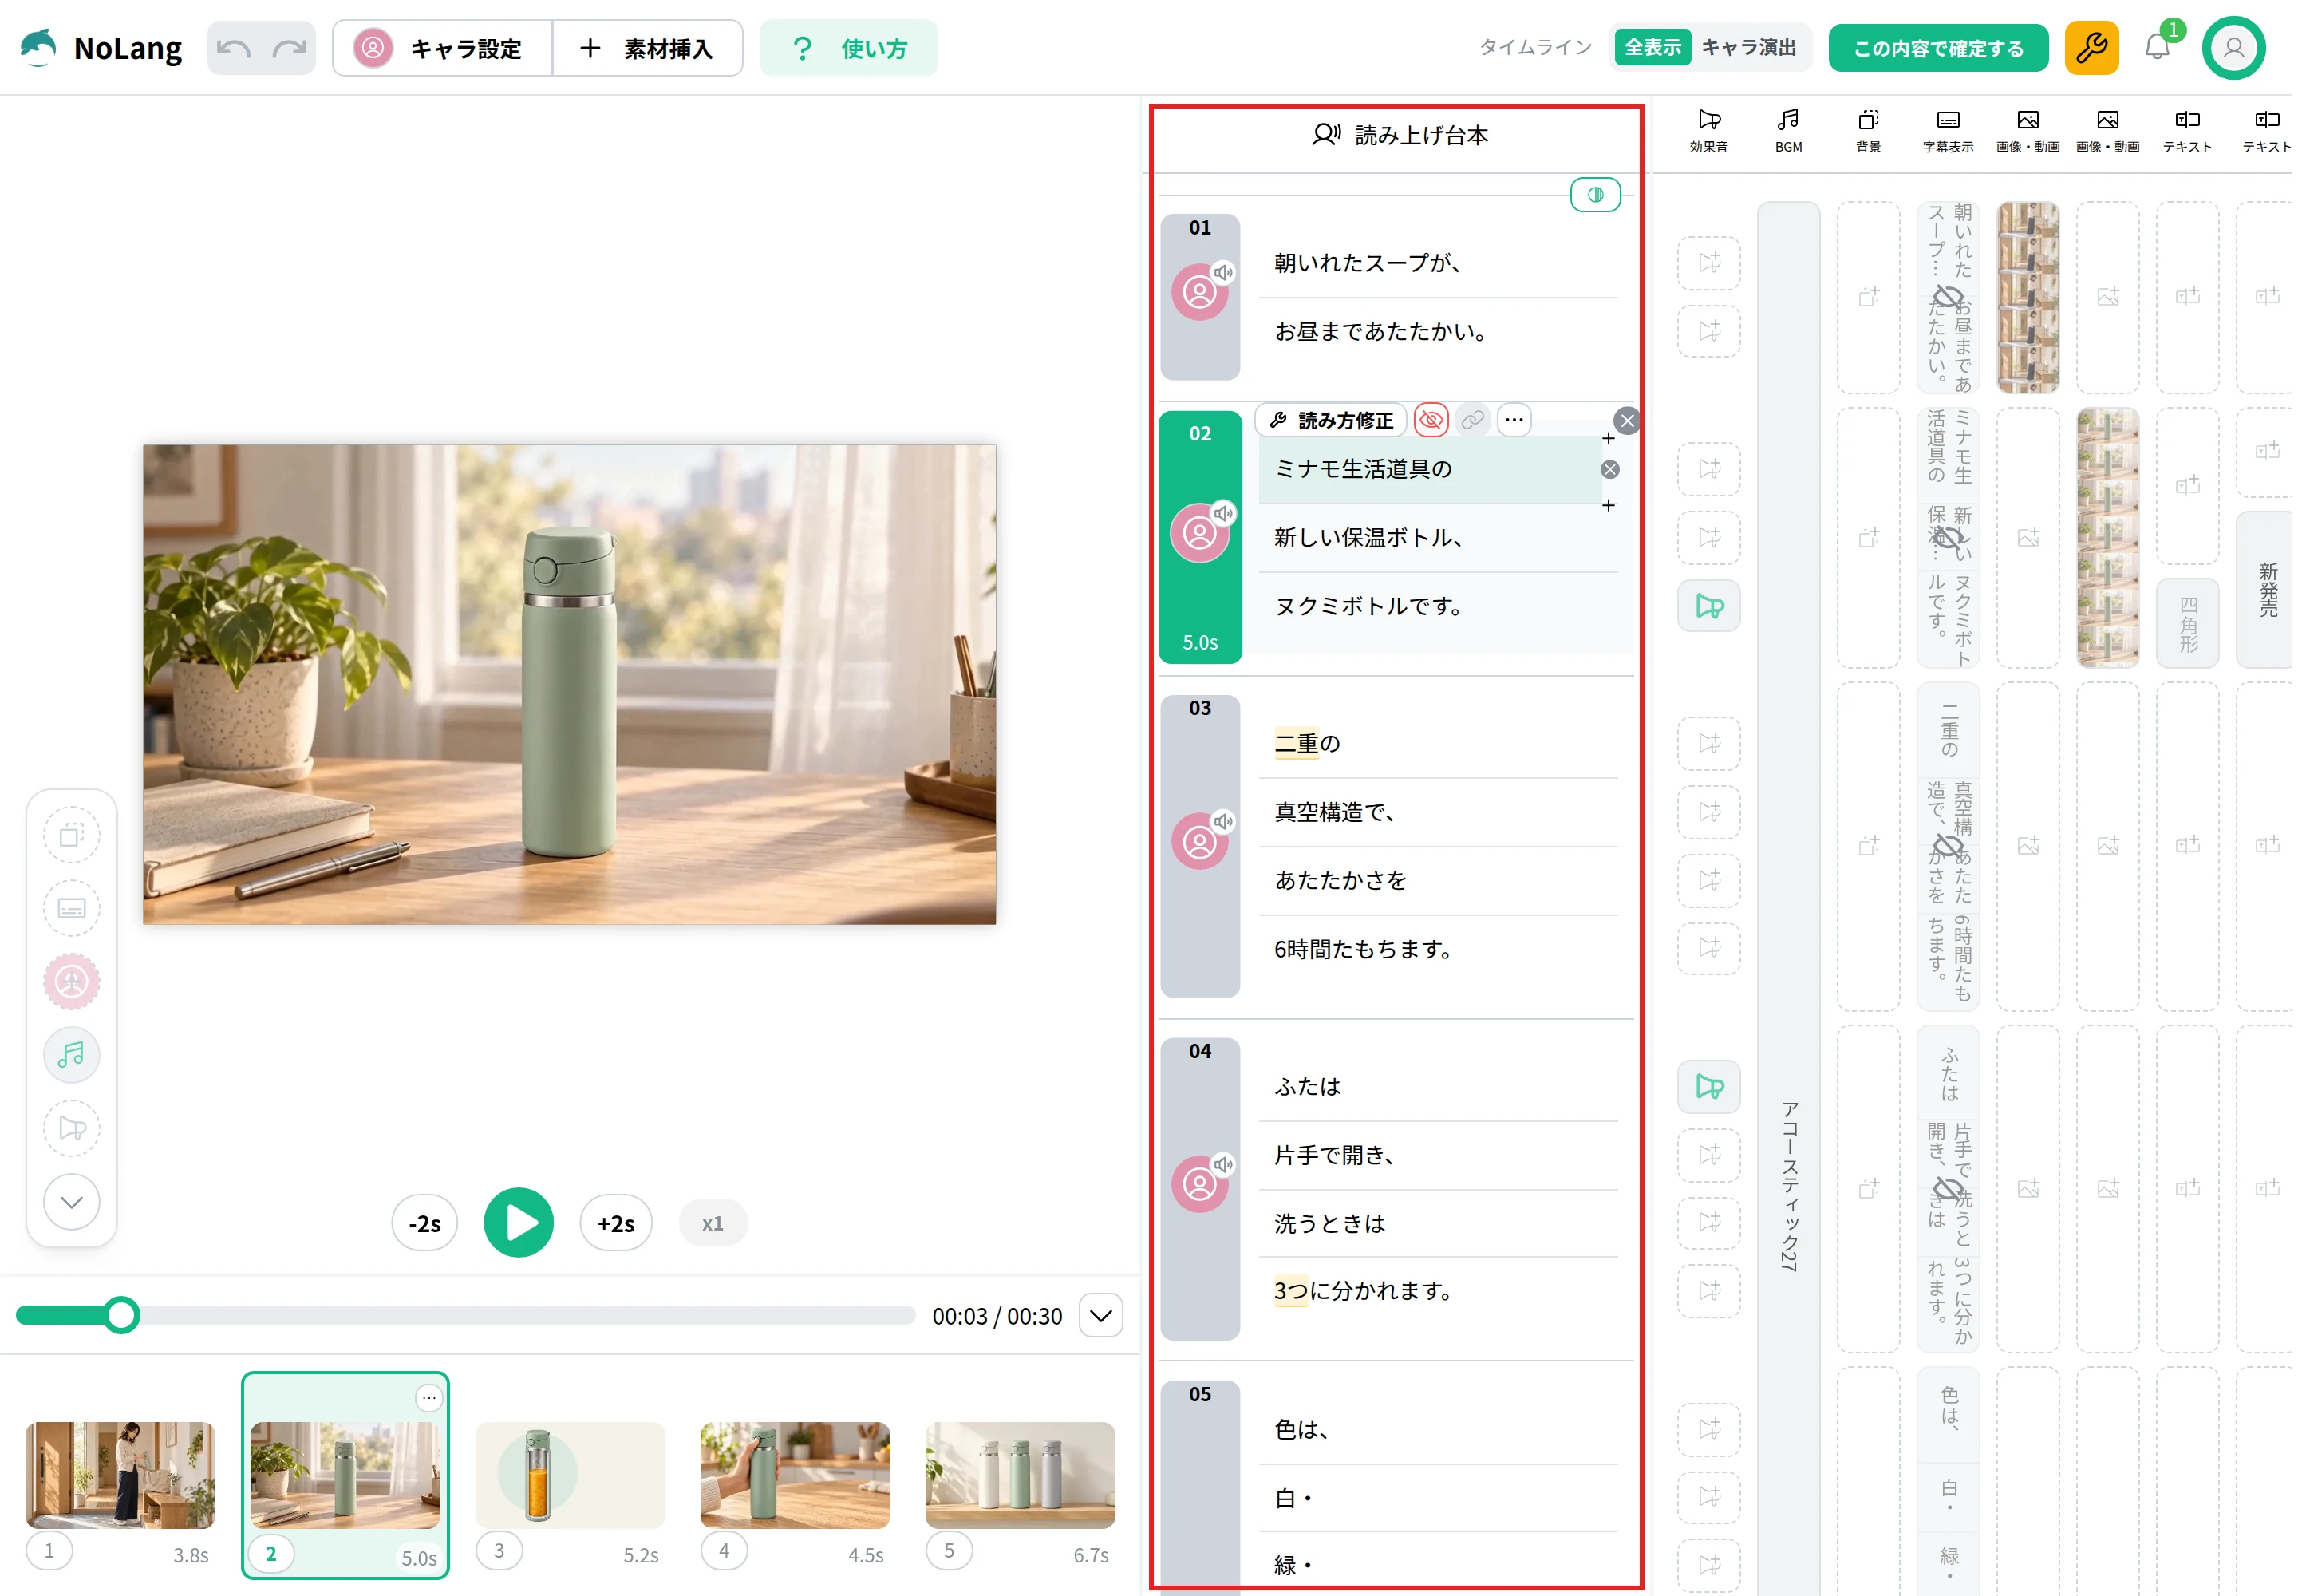Switch timeline to 全表示 mode
This screenshot has height=1596, width=2298.
click(1652, 47)
